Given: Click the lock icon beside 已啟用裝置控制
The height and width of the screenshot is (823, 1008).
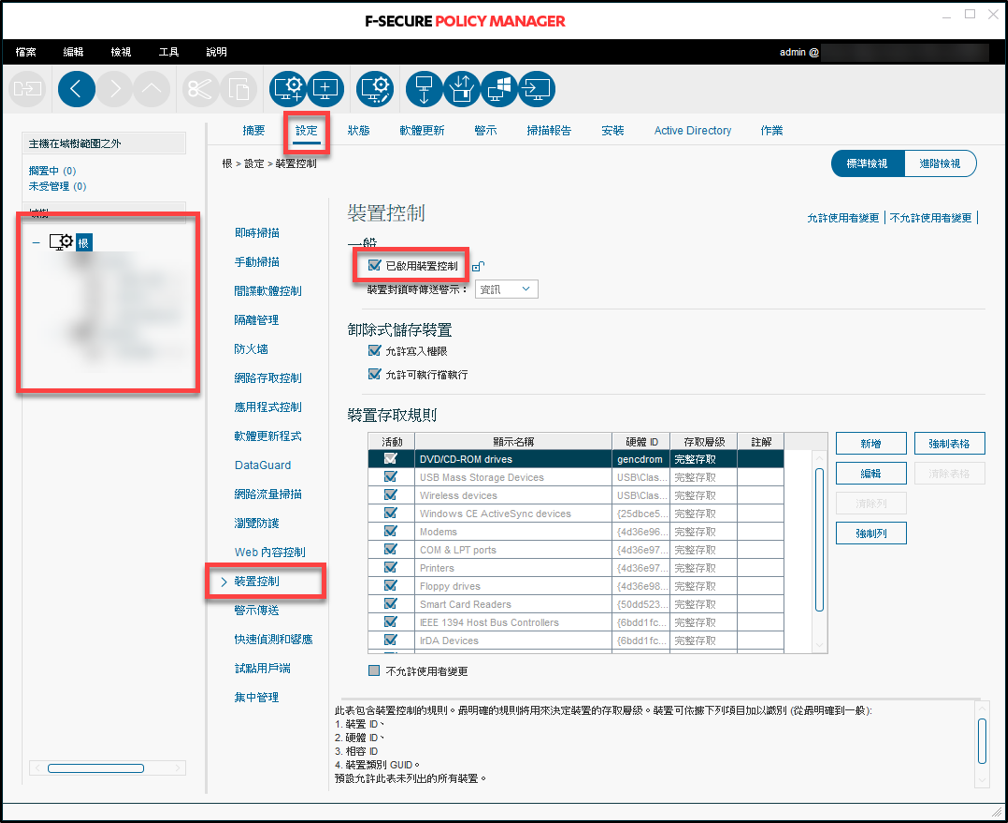Looking at the screenshot, I should (478, 266).
